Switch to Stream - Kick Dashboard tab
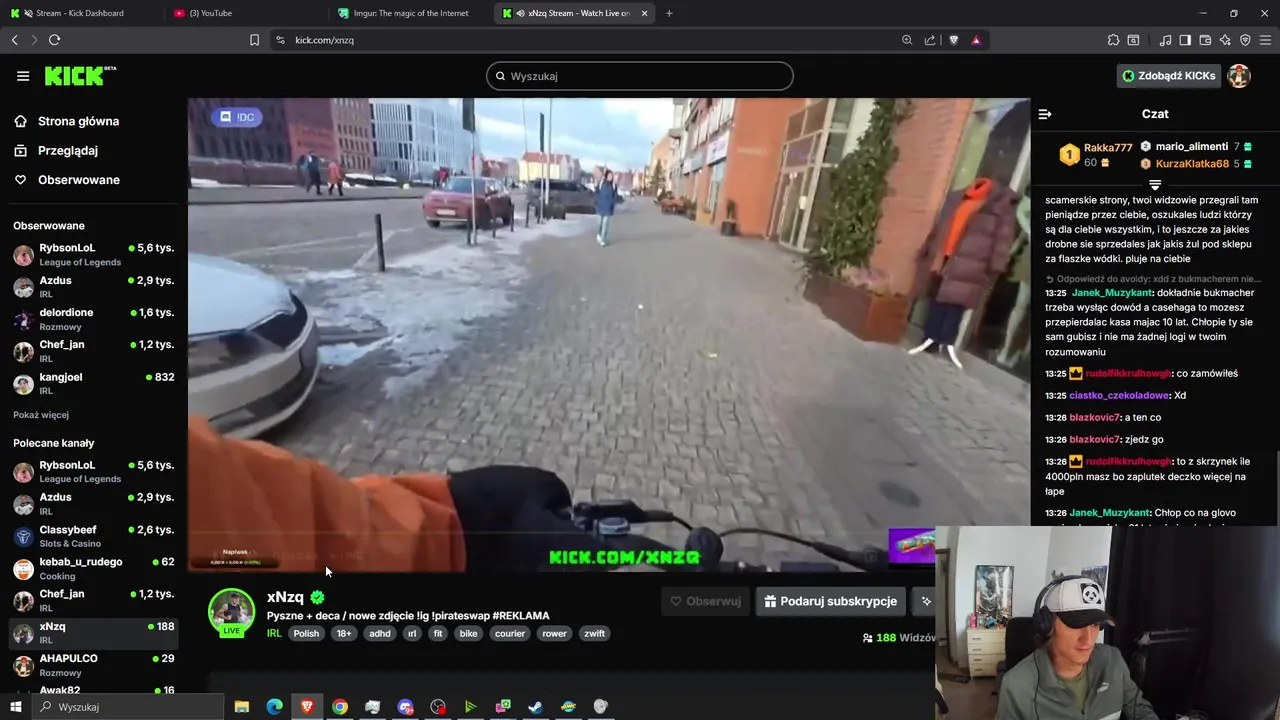1280x720 pixels. pyautogui.click(x=80, y=13)
